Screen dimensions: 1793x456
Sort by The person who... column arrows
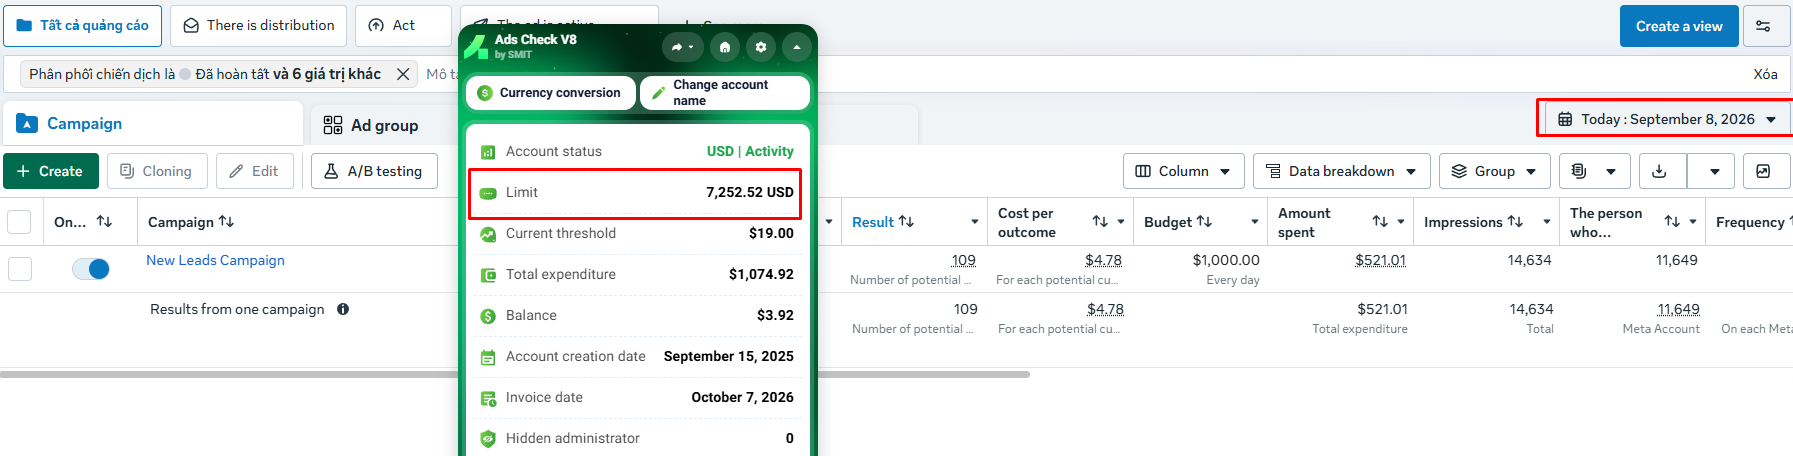[x=1672, y=221]
